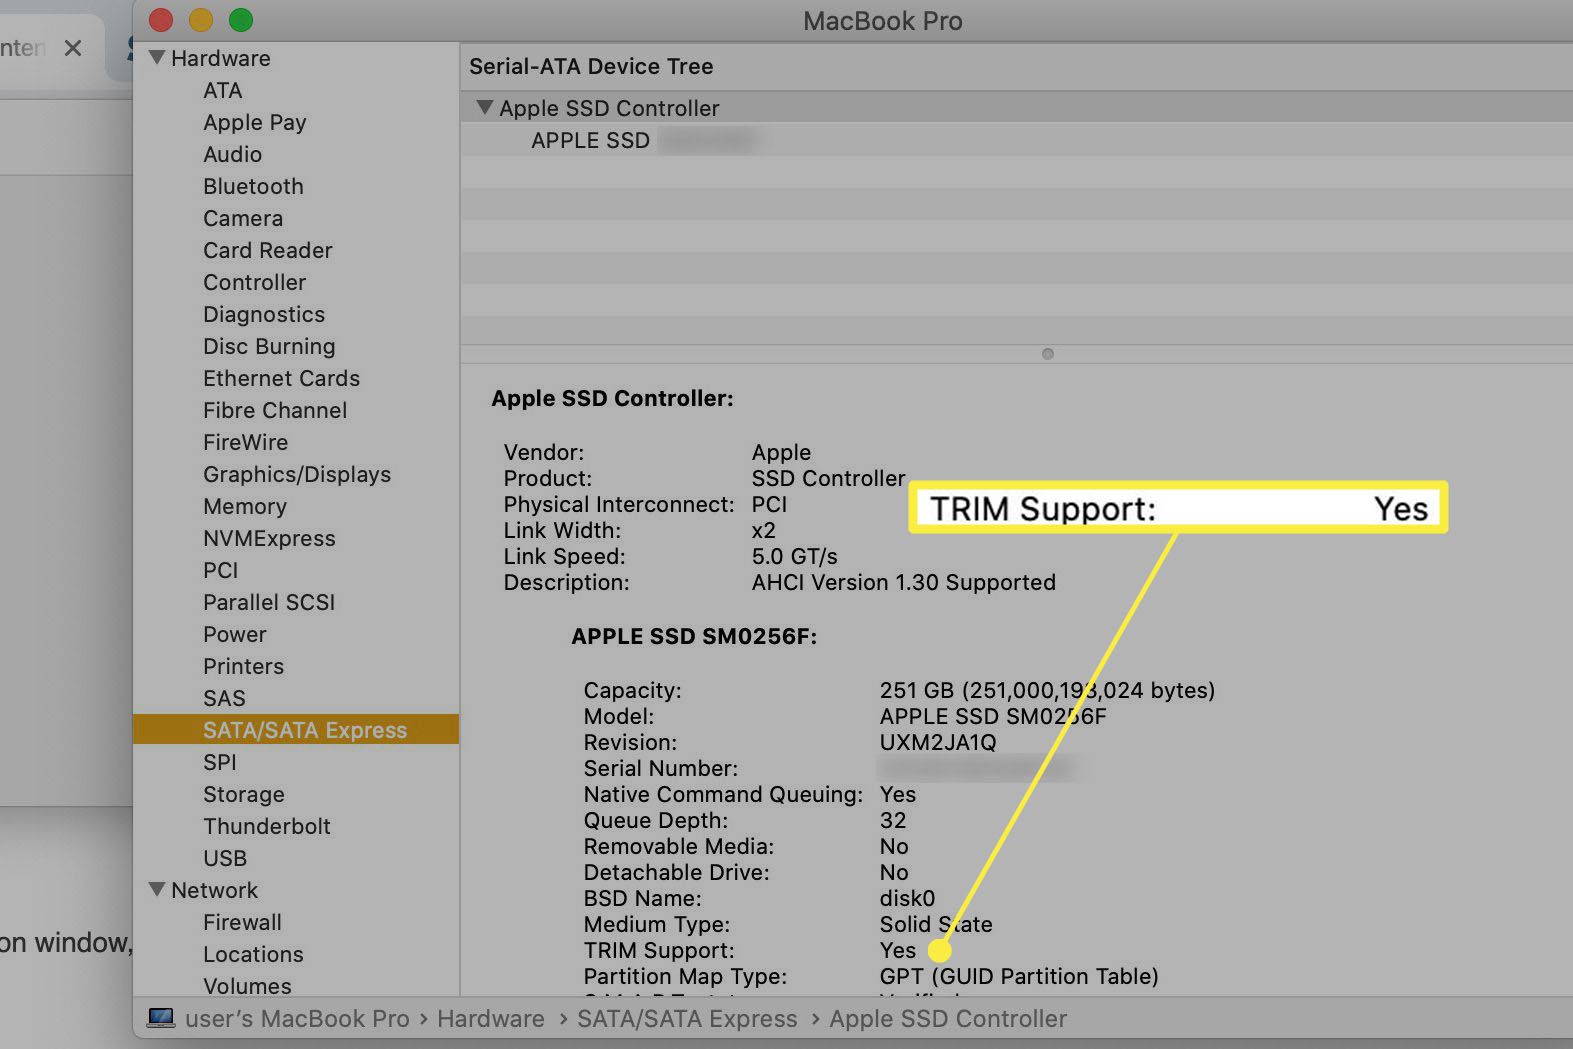1573x1049 pixels.
Task: Click the APPLE SSD SM0256F heading
Action: (x=694, y=636)
